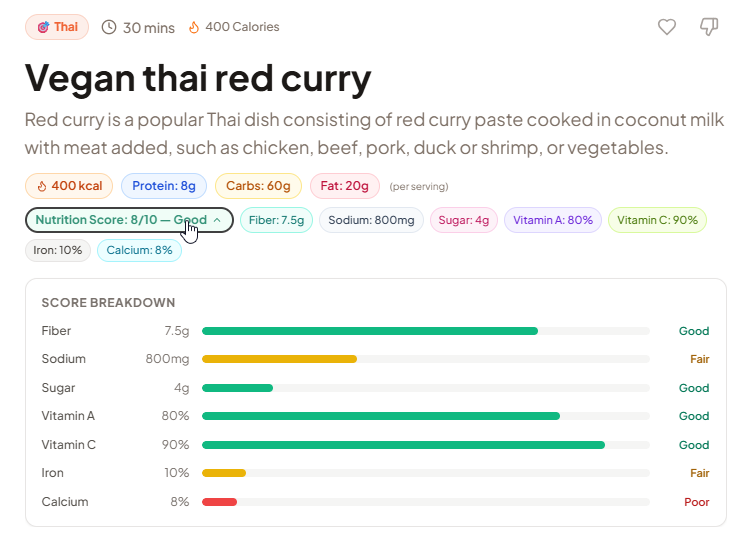The width and height of the screenshot is (734, 546).
Task: Click the Vitamin C: 90% chip
Action: click(x=657, y=220)
